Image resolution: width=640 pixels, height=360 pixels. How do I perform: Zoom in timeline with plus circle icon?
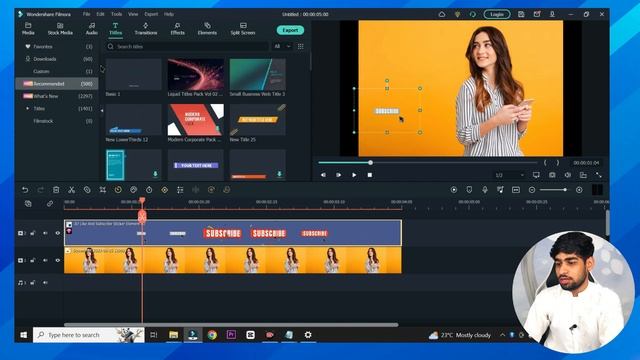point(579,190)
